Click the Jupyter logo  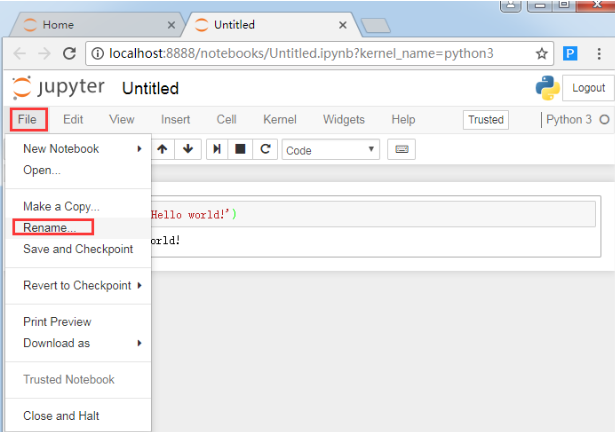tap(59, 87)
